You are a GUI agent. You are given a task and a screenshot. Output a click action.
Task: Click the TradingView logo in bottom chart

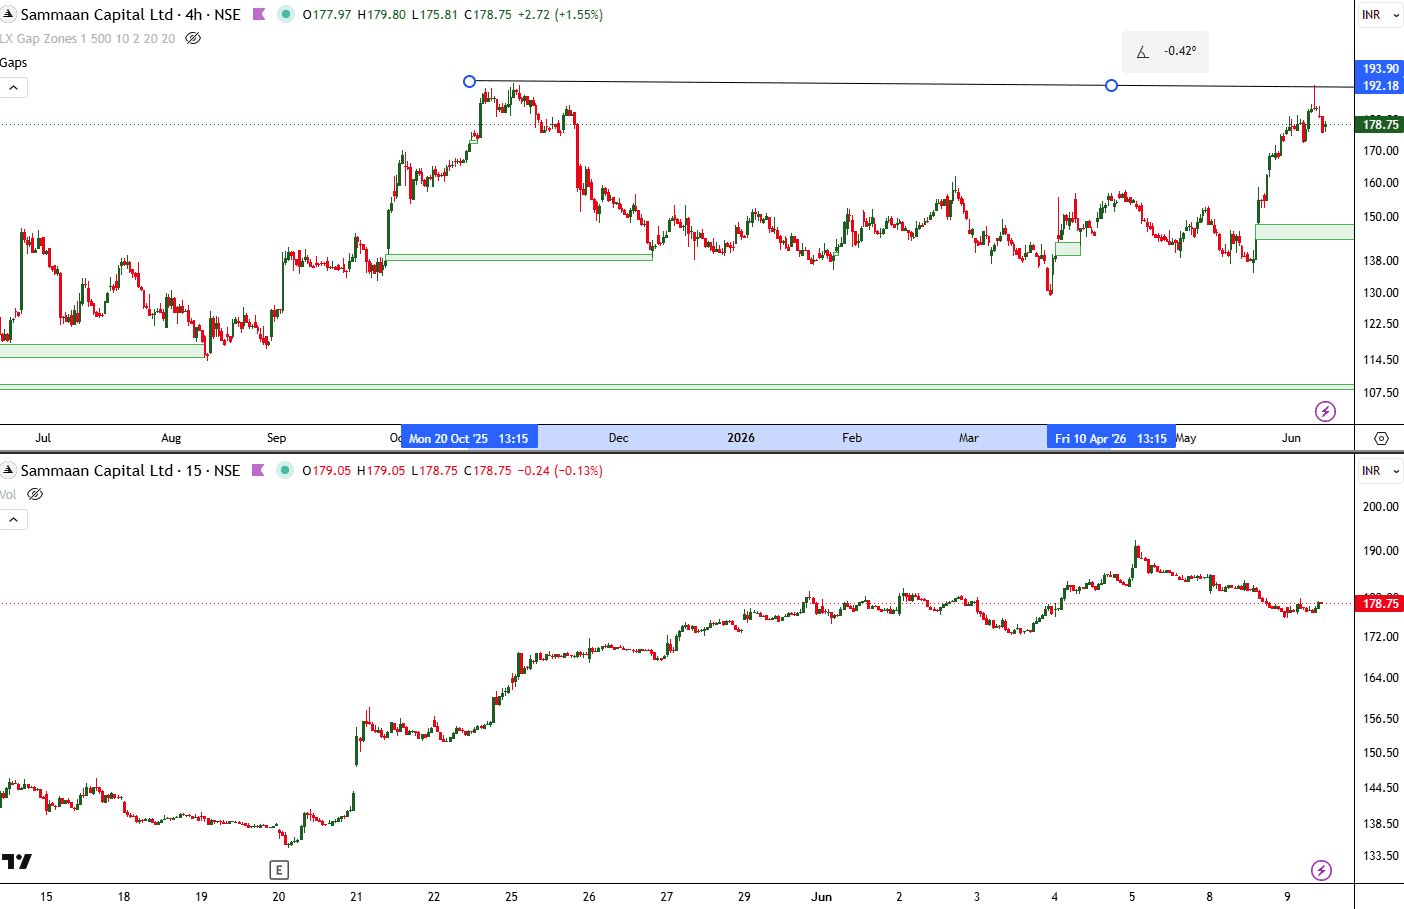click(x=17, y=861)
